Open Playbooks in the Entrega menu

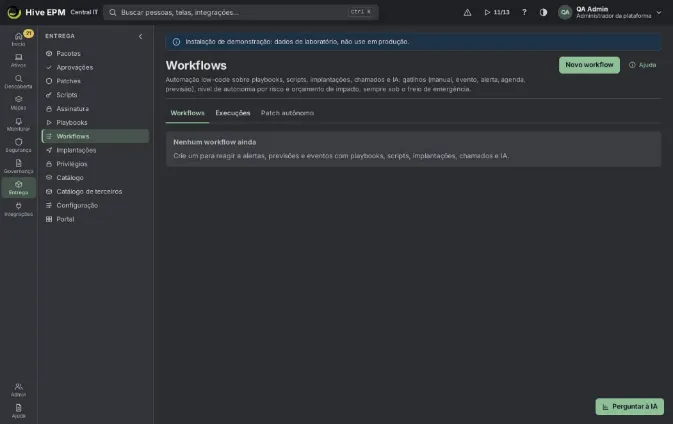point(95,123)
